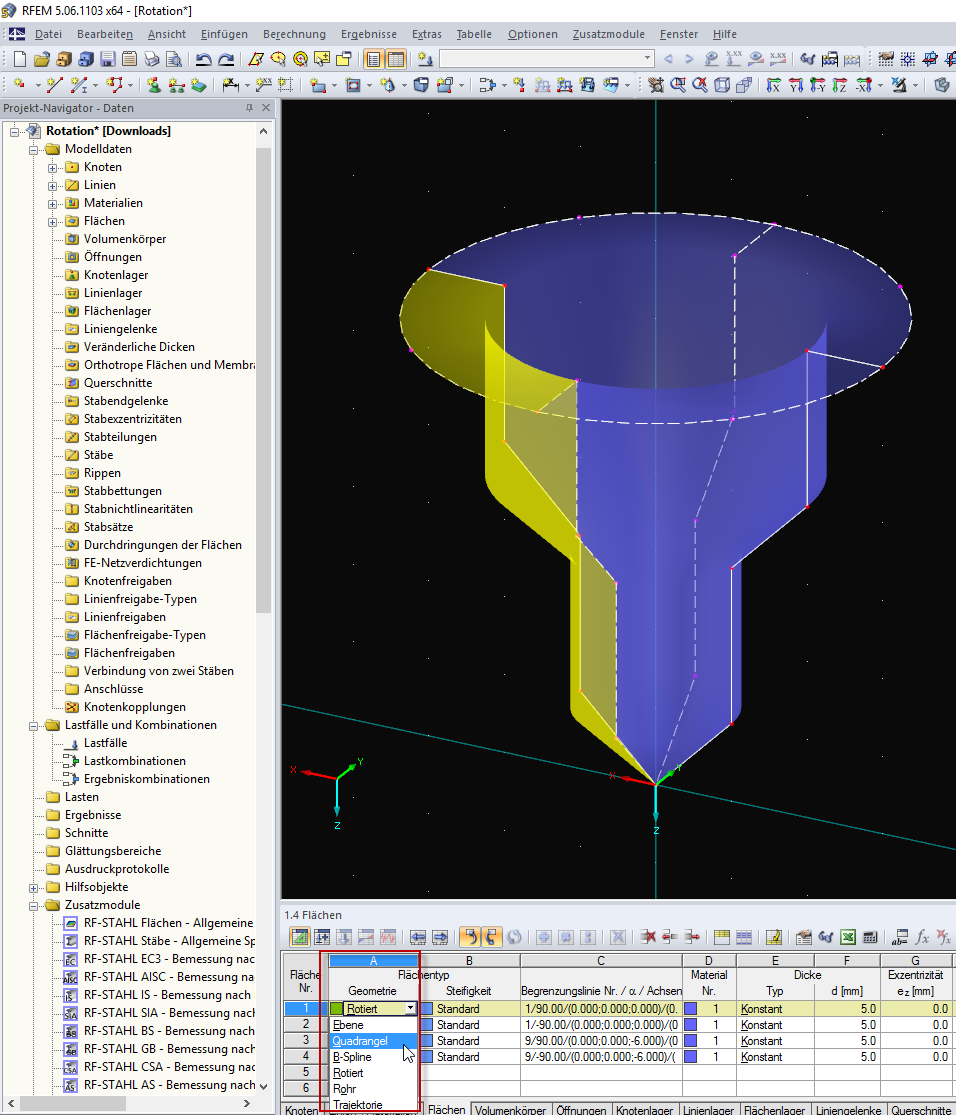Click blue material swatch in row 1
956x1115 pixels.
point(690,1008)
